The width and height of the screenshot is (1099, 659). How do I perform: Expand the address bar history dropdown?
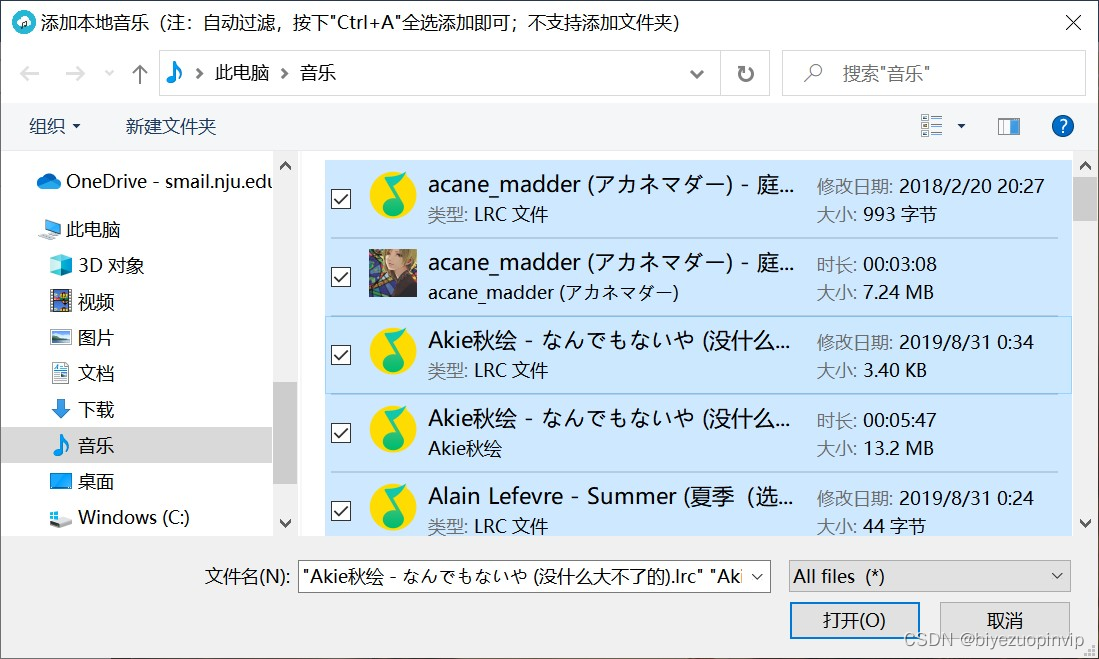click(x=697, y=73)
